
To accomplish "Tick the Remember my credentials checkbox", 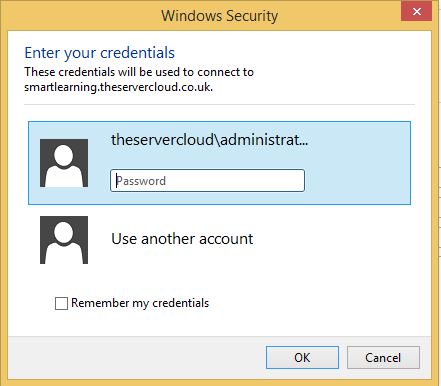I will coord(61,303).
